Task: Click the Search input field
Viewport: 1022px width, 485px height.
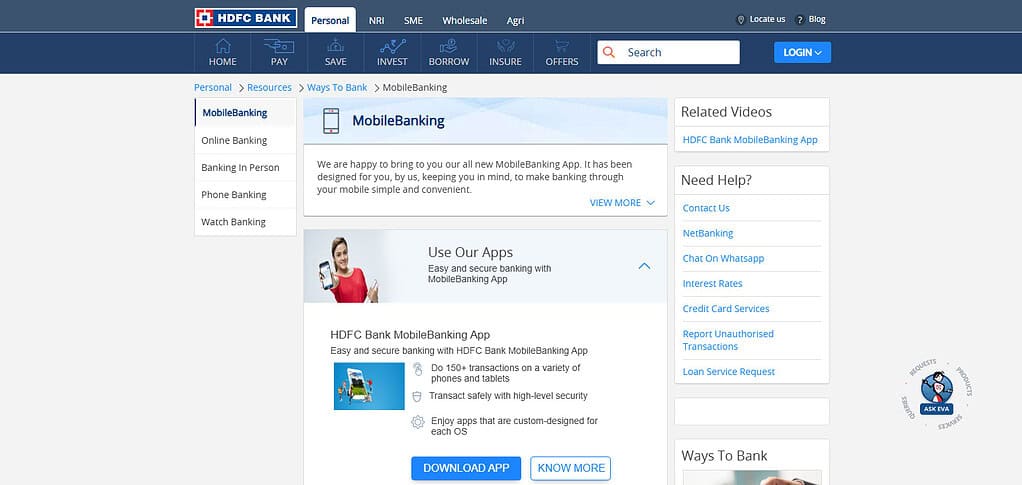Action: pyautogui.click(x=669, y=52)
